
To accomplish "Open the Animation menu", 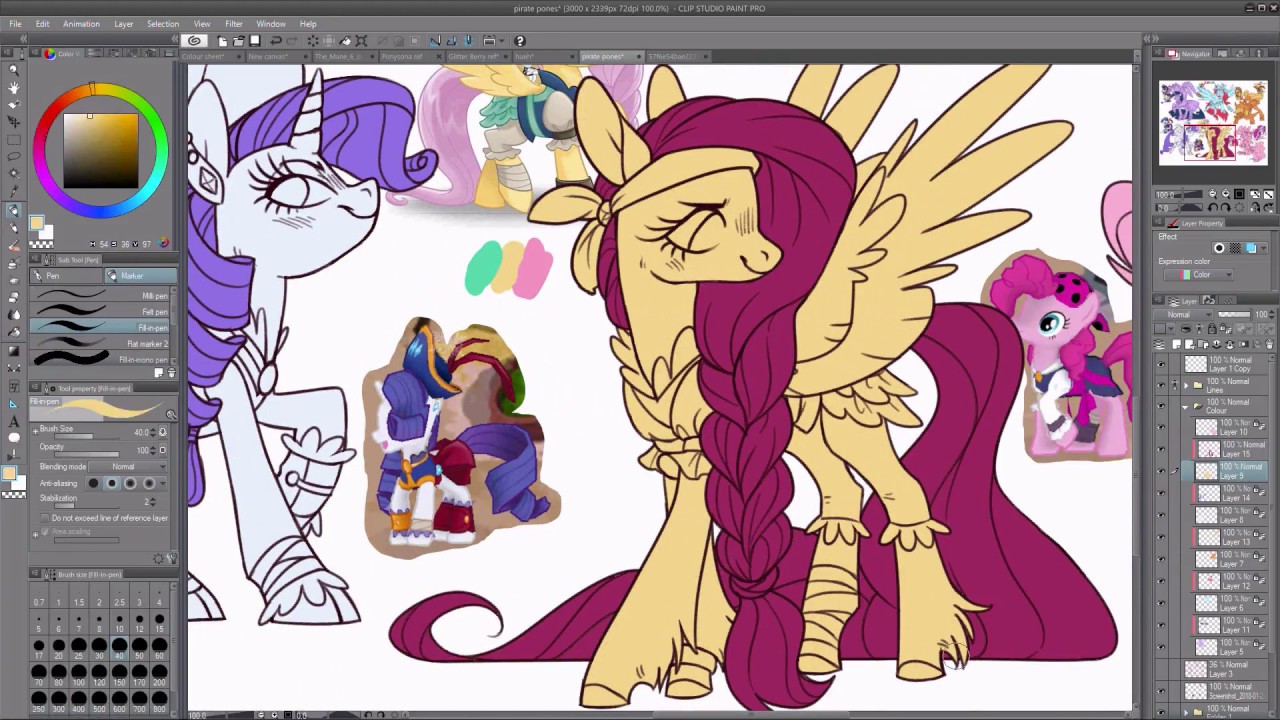I will click(81, 24).
